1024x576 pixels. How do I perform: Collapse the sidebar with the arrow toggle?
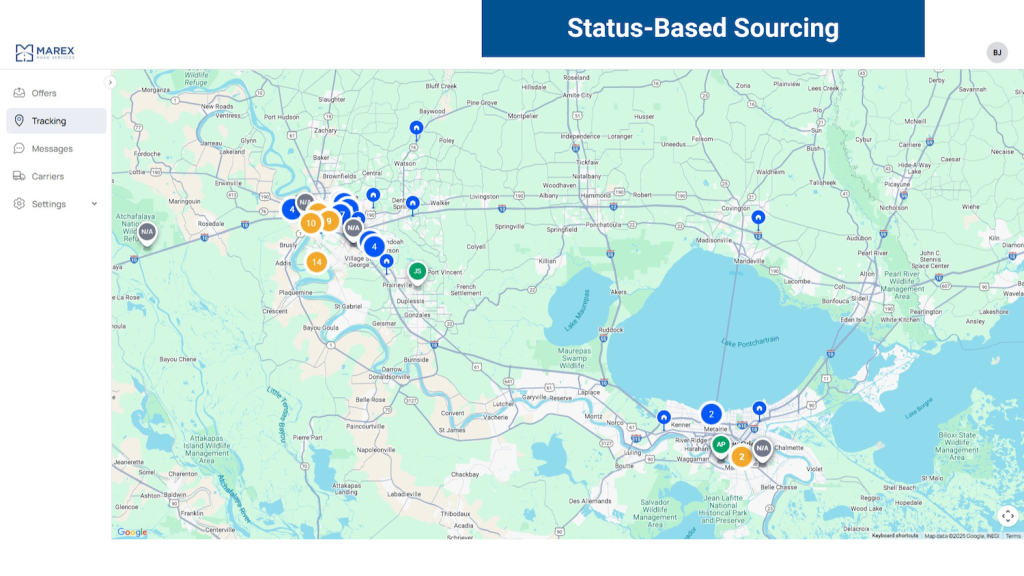click(110, 82)
